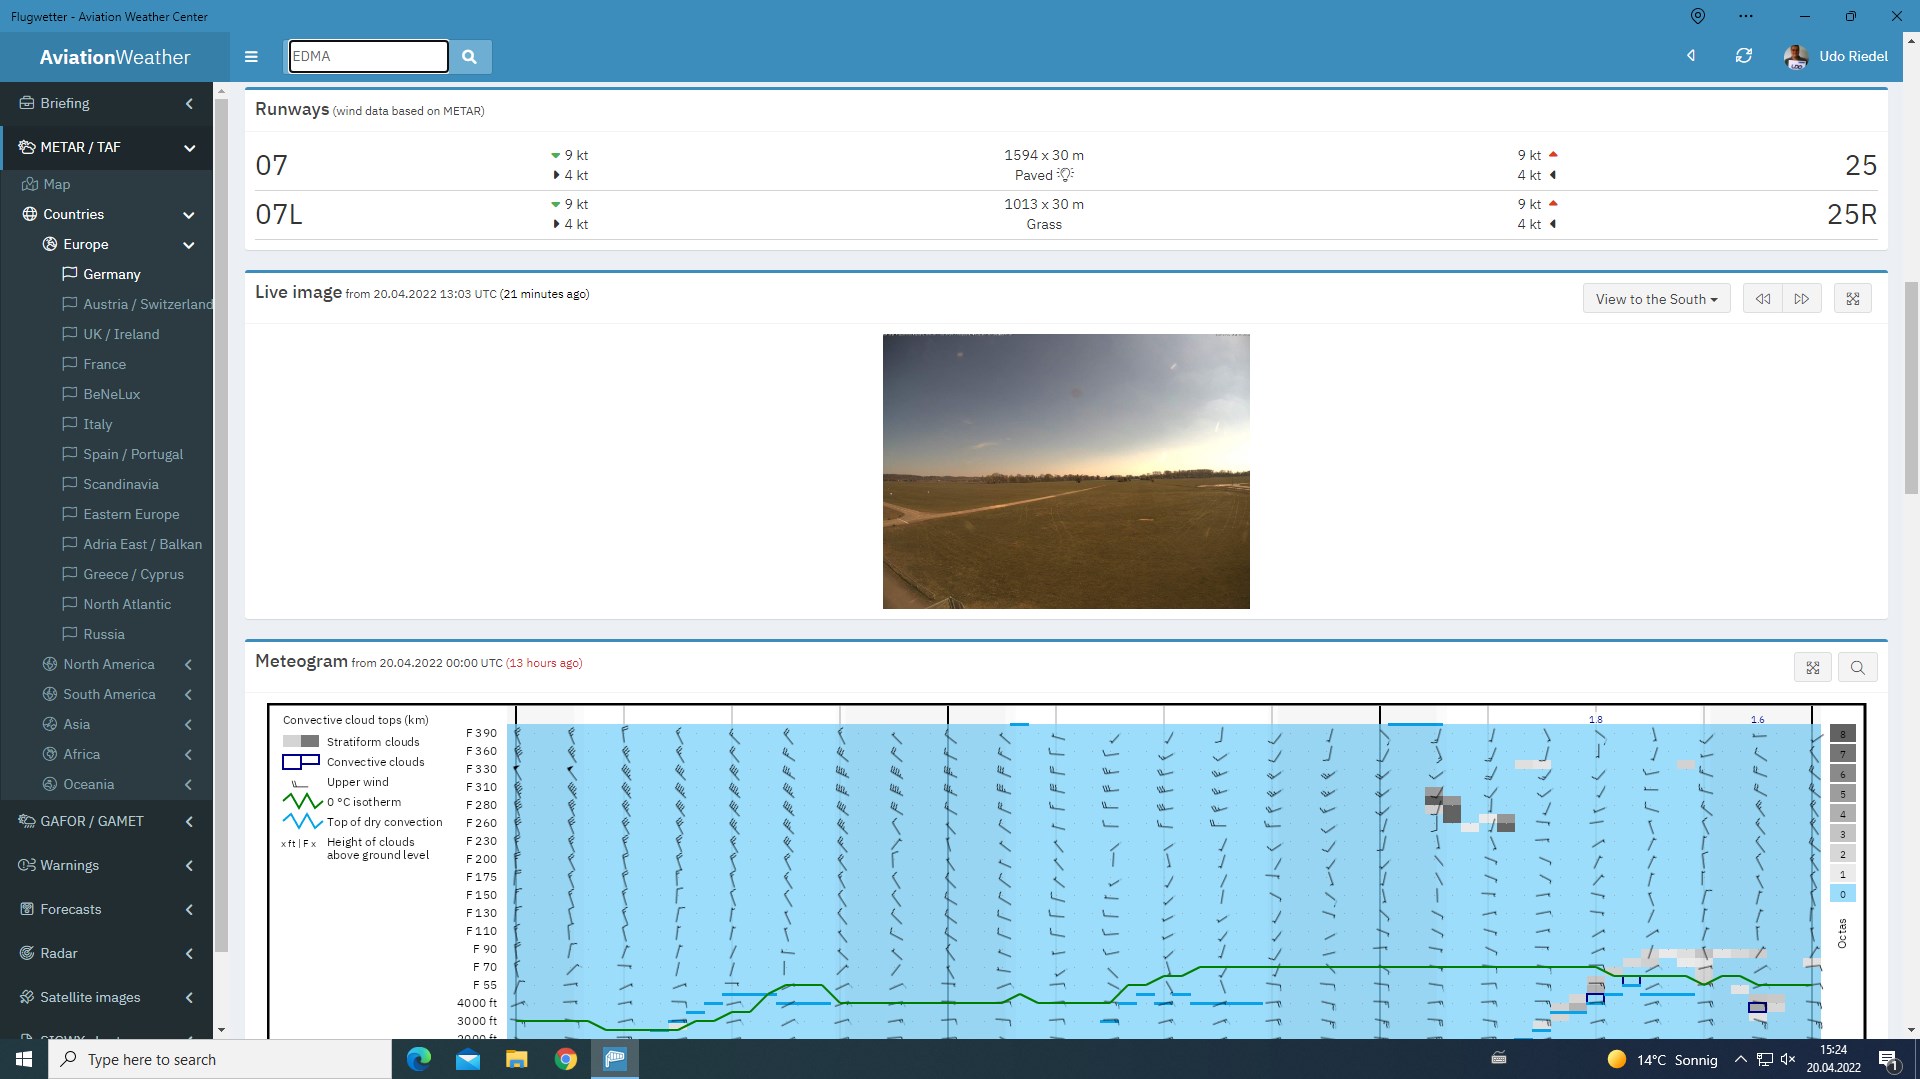Click the magnifier search button beside EDMA

click(469, 57)
